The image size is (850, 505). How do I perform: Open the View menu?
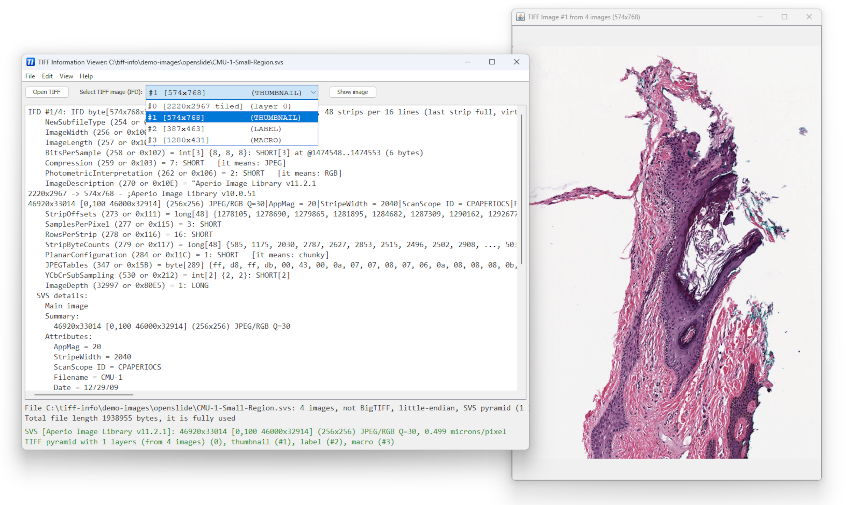66,76
